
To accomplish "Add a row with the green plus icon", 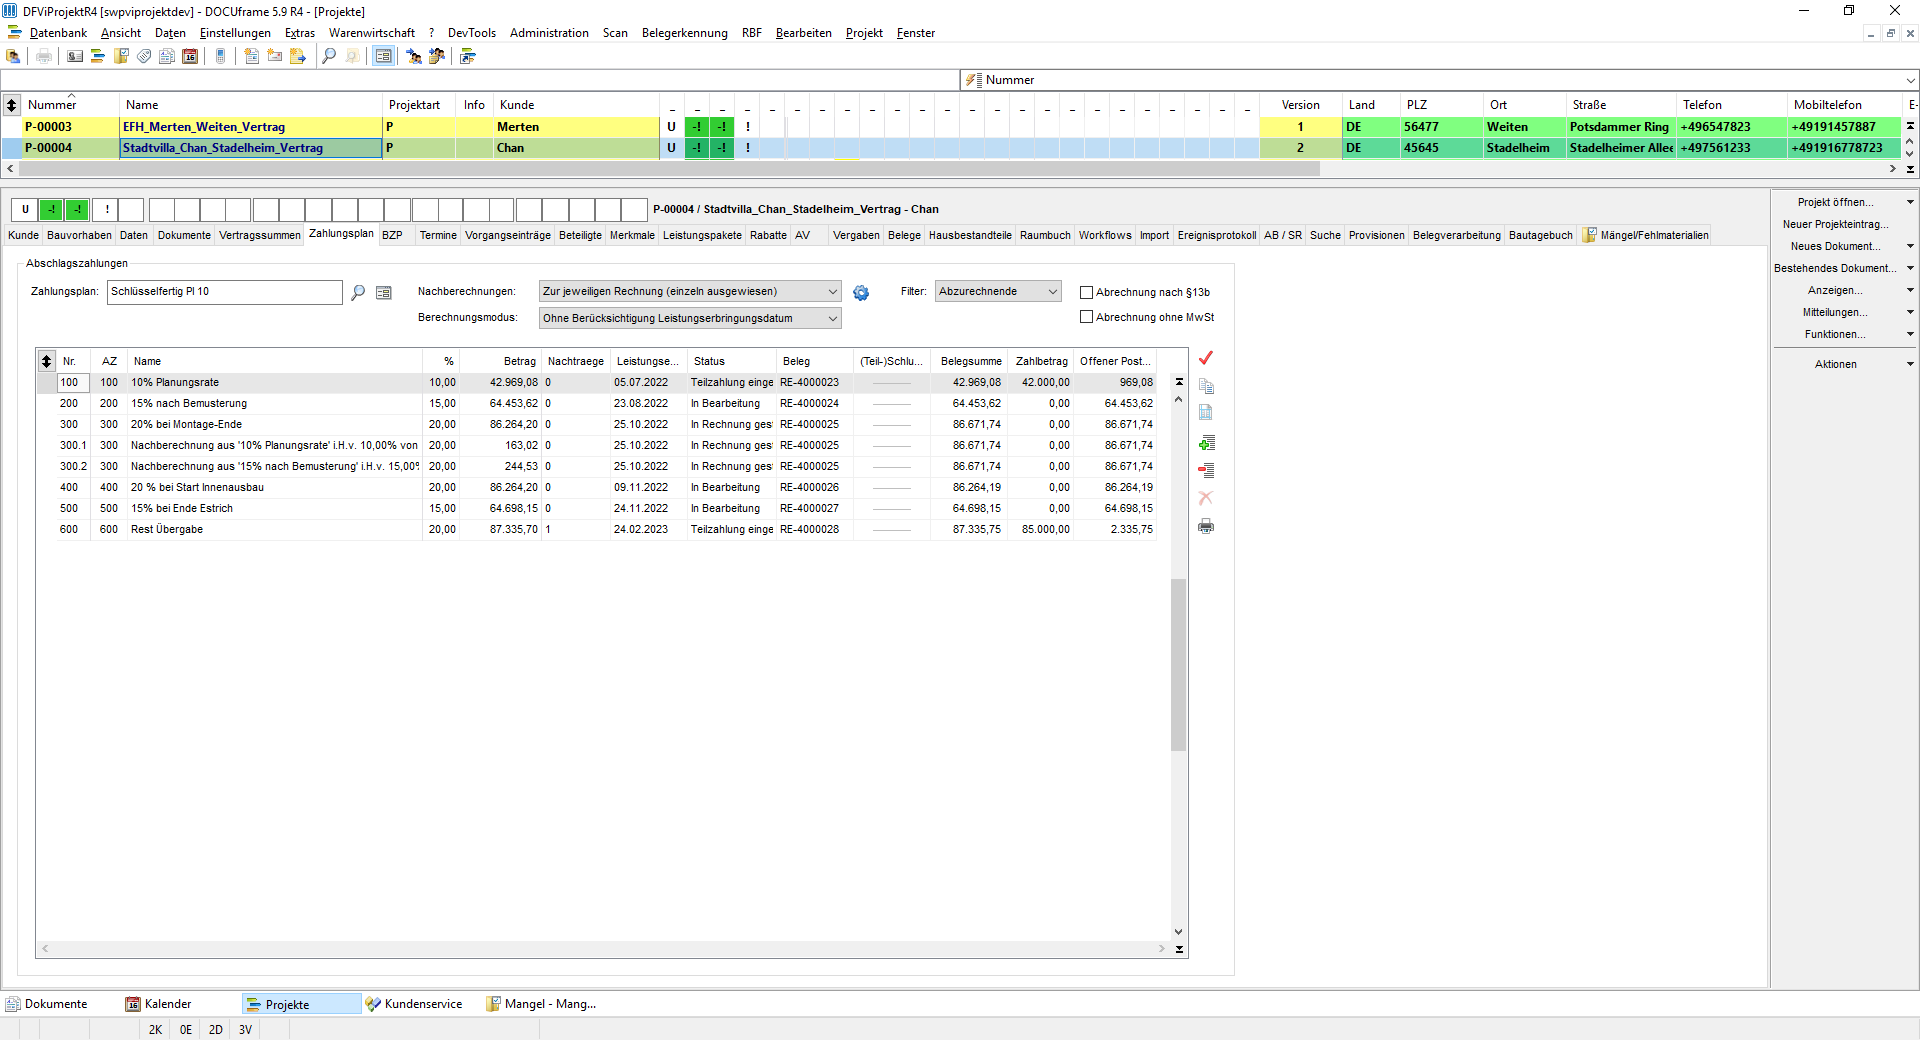I will (x=1206, y=443).
